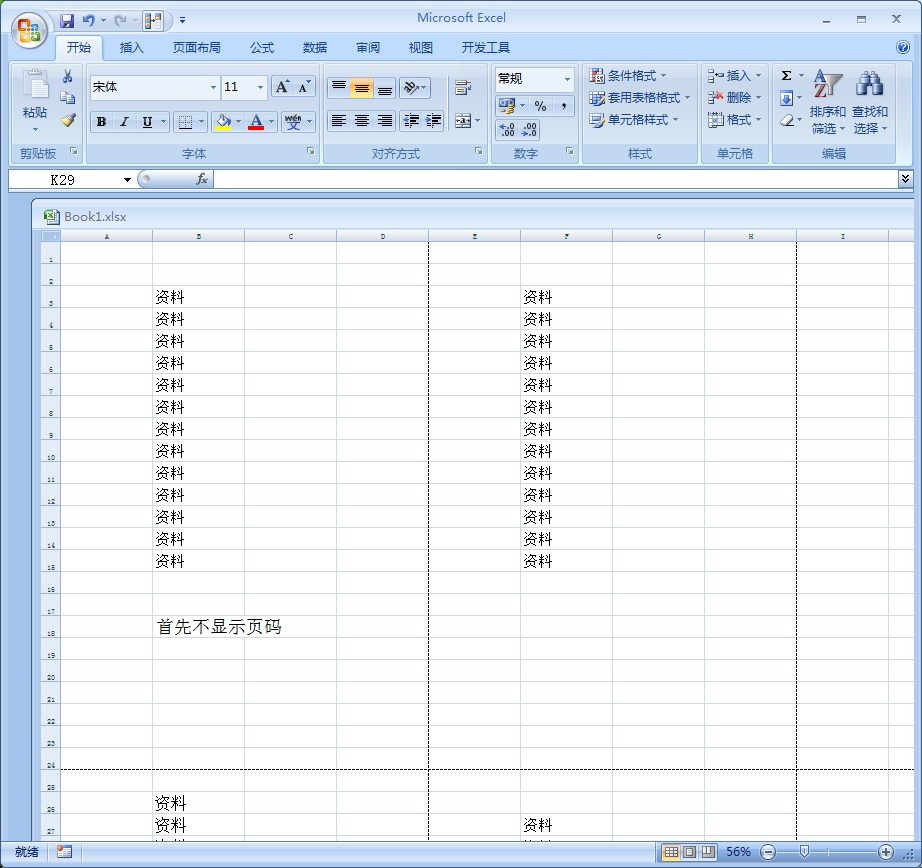Open 单元格样式 menu
The image size is (922, 868).
pyautogui.click(x=634, y=120)
